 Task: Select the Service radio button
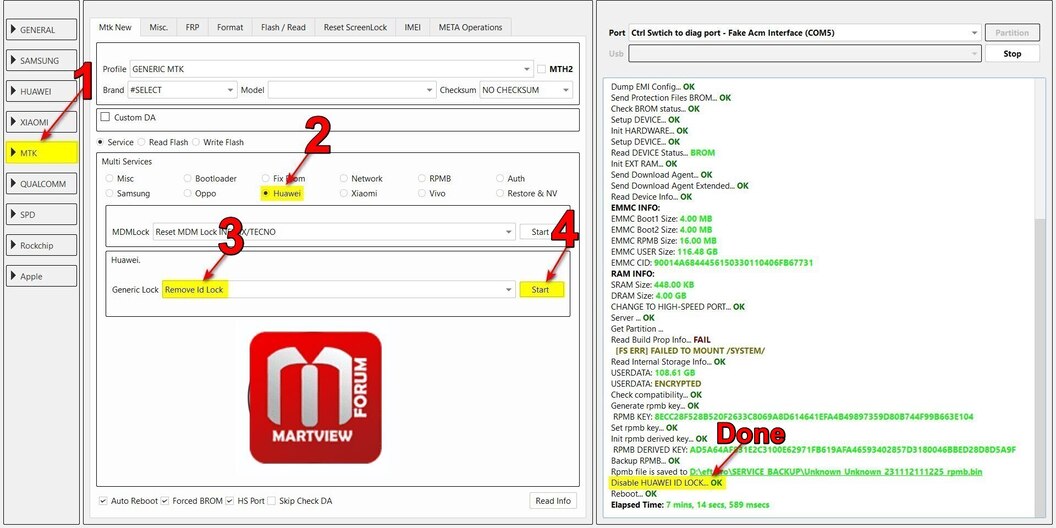point(102,142)
